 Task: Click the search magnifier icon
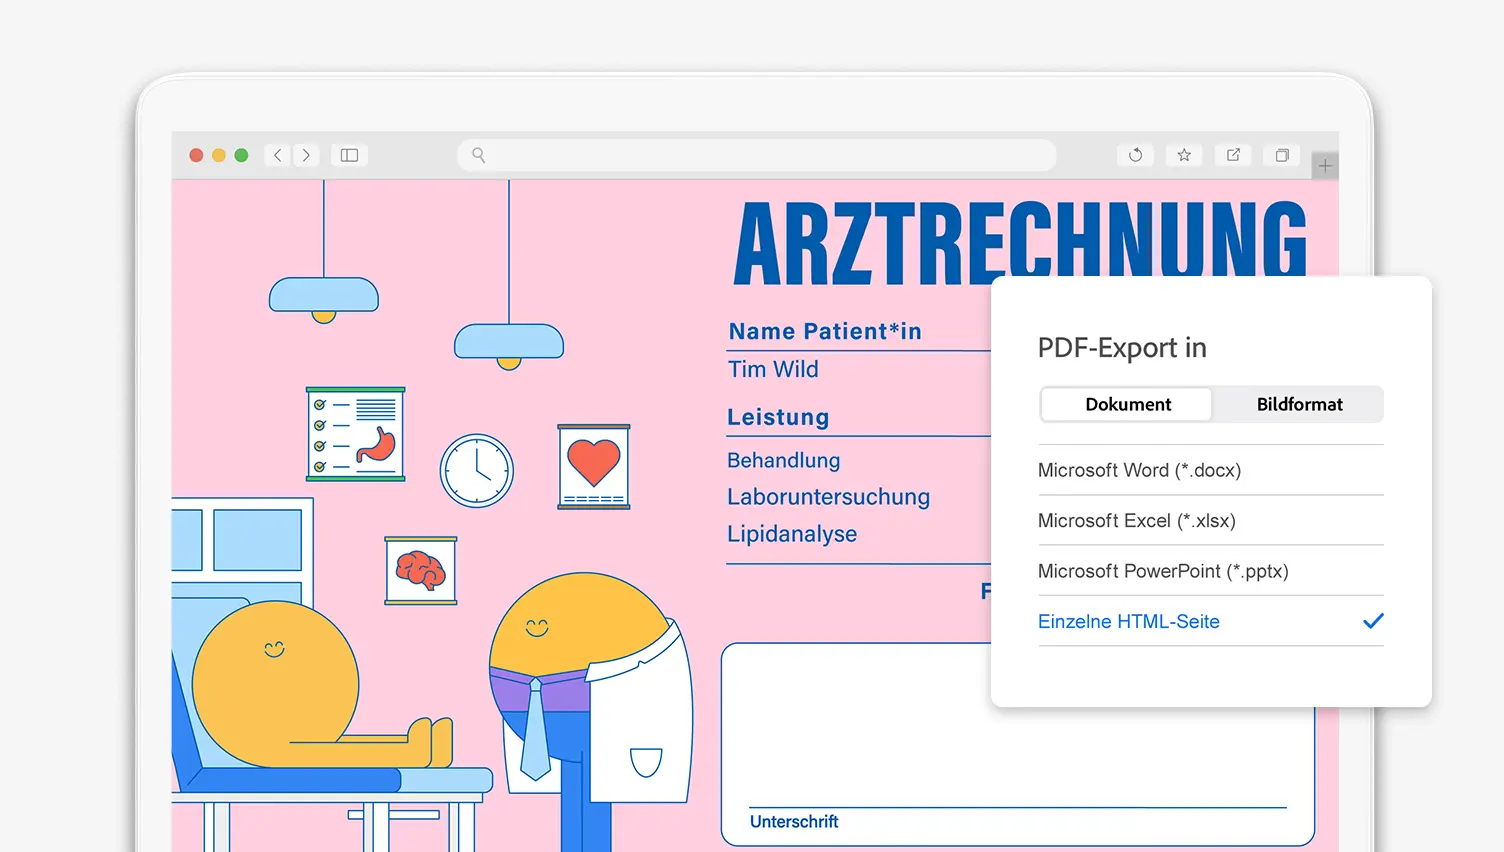[x=479, y=155]
